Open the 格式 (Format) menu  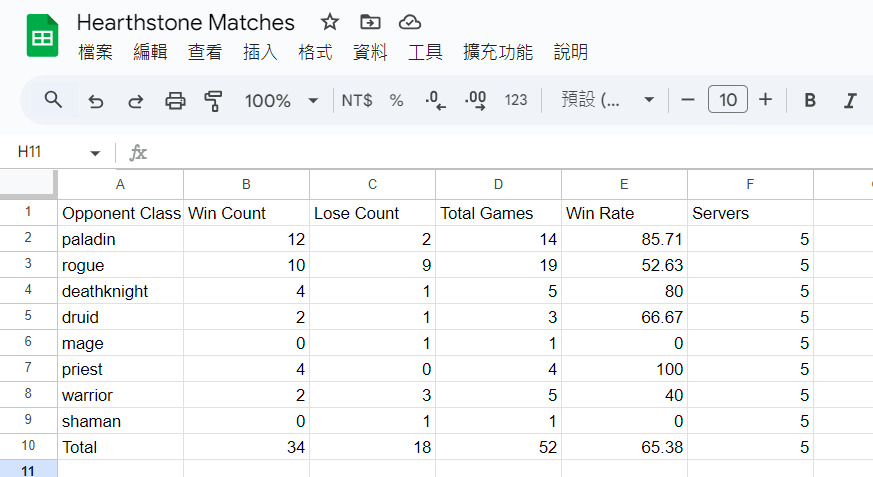(x=315, y=52)
